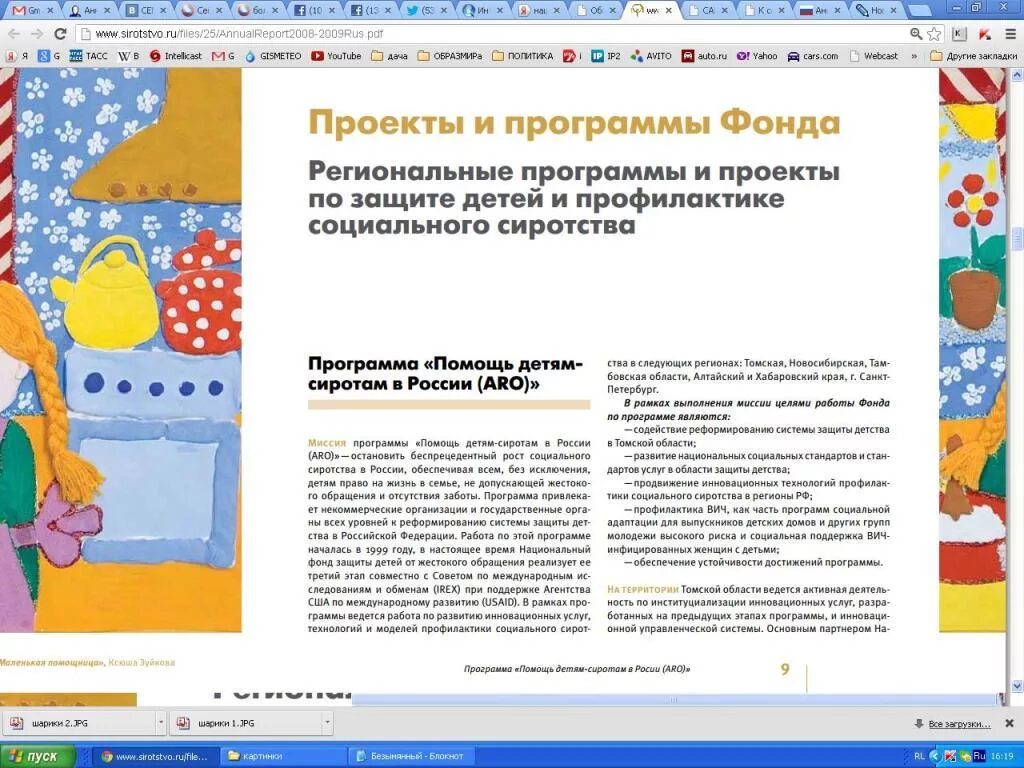
Task: Open the Yahoo bookmark
Action: [x=757, y=56]
